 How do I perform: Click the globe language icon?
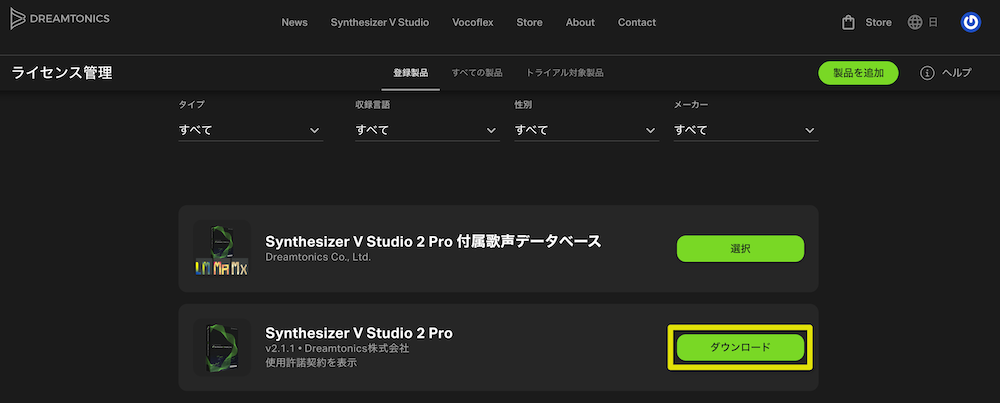[x=915, y=22]
